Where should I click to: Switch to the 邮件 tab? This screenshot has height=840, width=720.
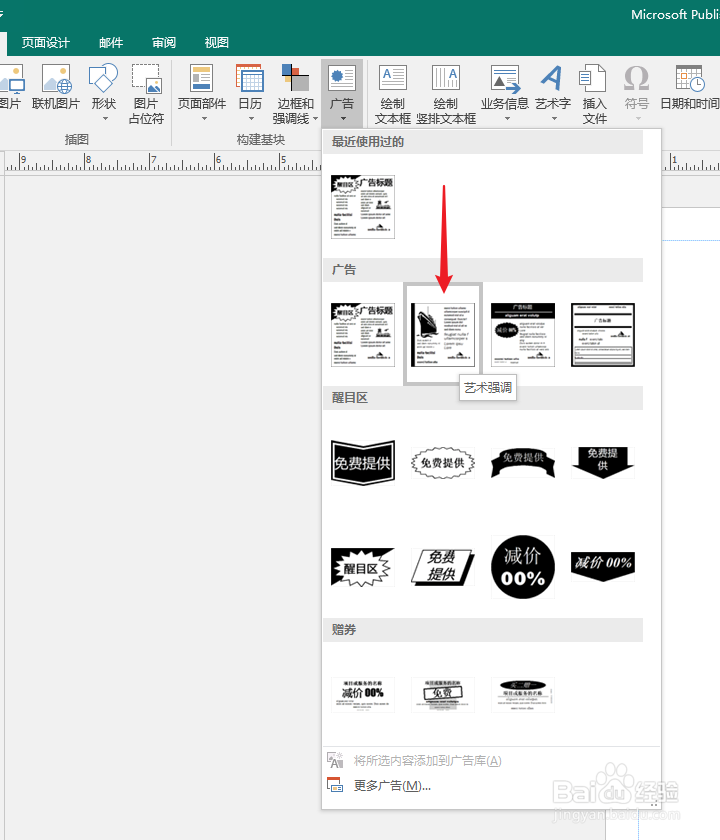(111, 43)
